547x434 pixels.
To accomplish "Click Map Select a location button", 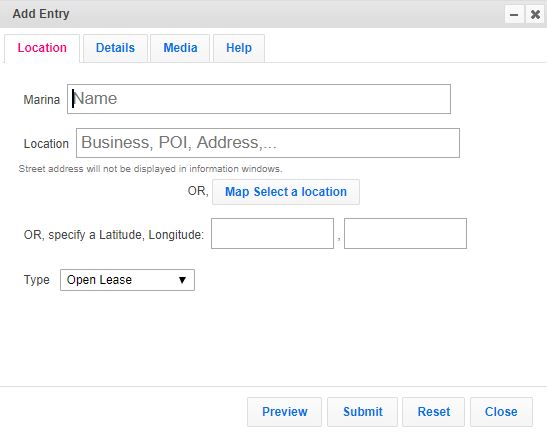I will point(286,192).
